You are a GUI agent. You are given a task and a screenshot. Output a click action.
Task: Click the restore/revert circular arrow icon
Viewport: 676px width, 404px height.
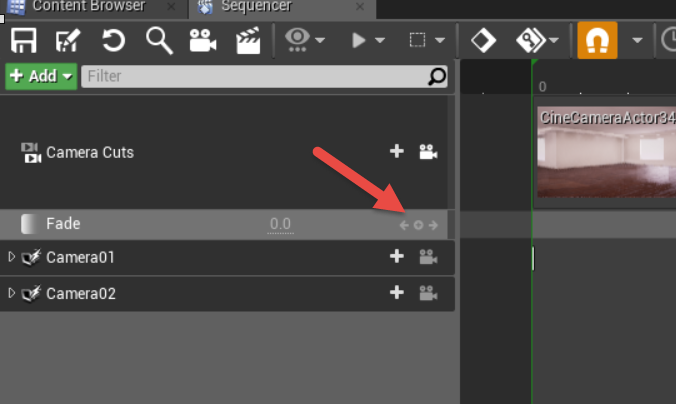click(113, 41)
